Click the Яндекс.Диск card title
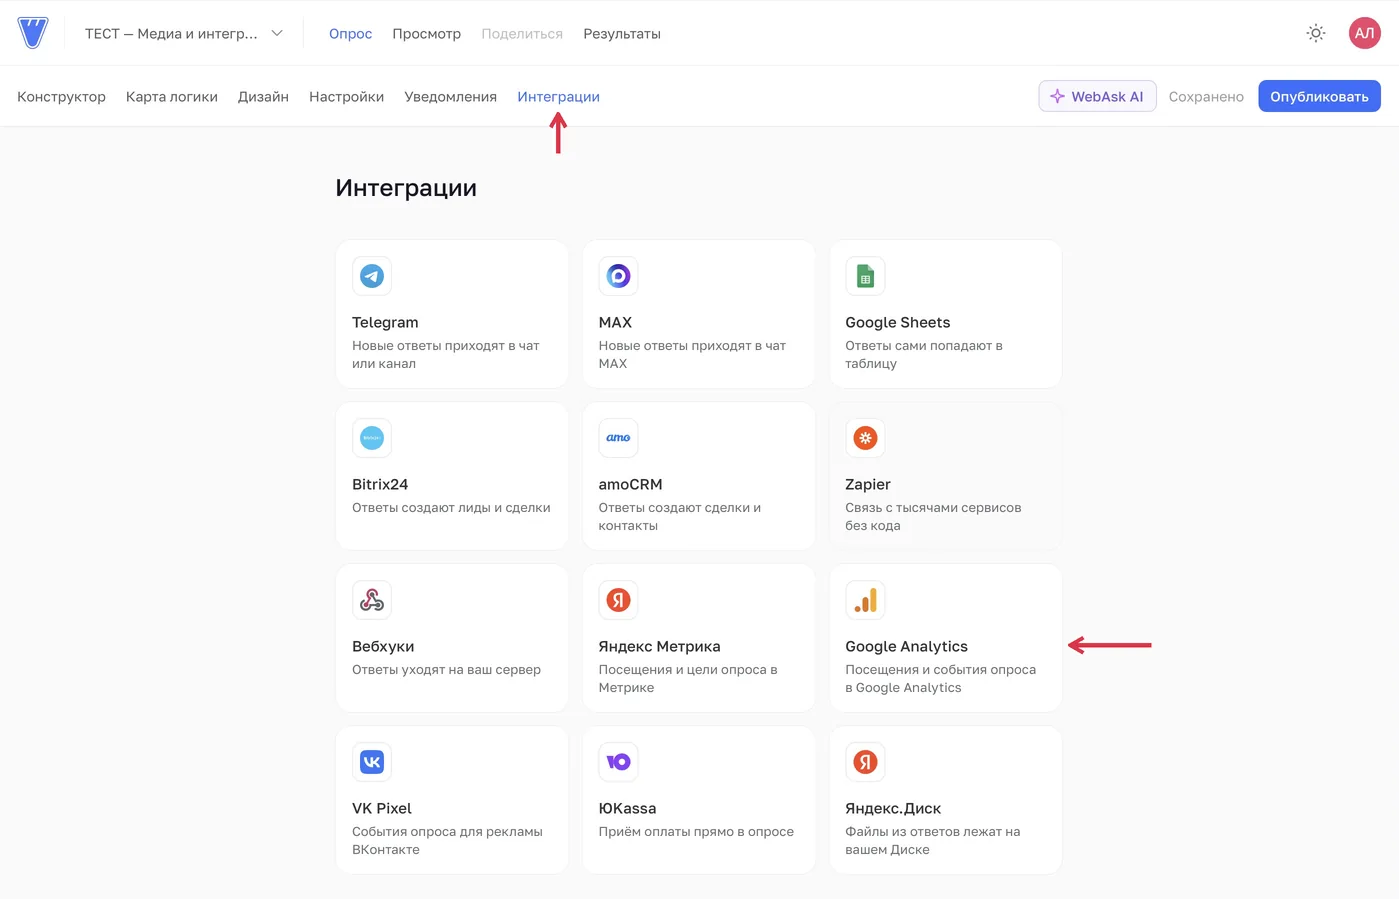The image size is (1399, 899). click(x=893, y=808)
